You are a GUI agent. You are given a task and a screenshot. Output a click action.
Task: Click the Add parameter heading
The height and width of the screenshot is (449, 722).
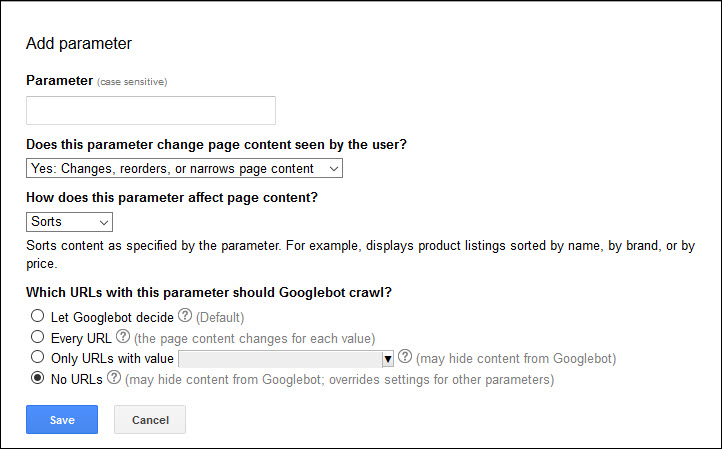(x=79, y=43)
